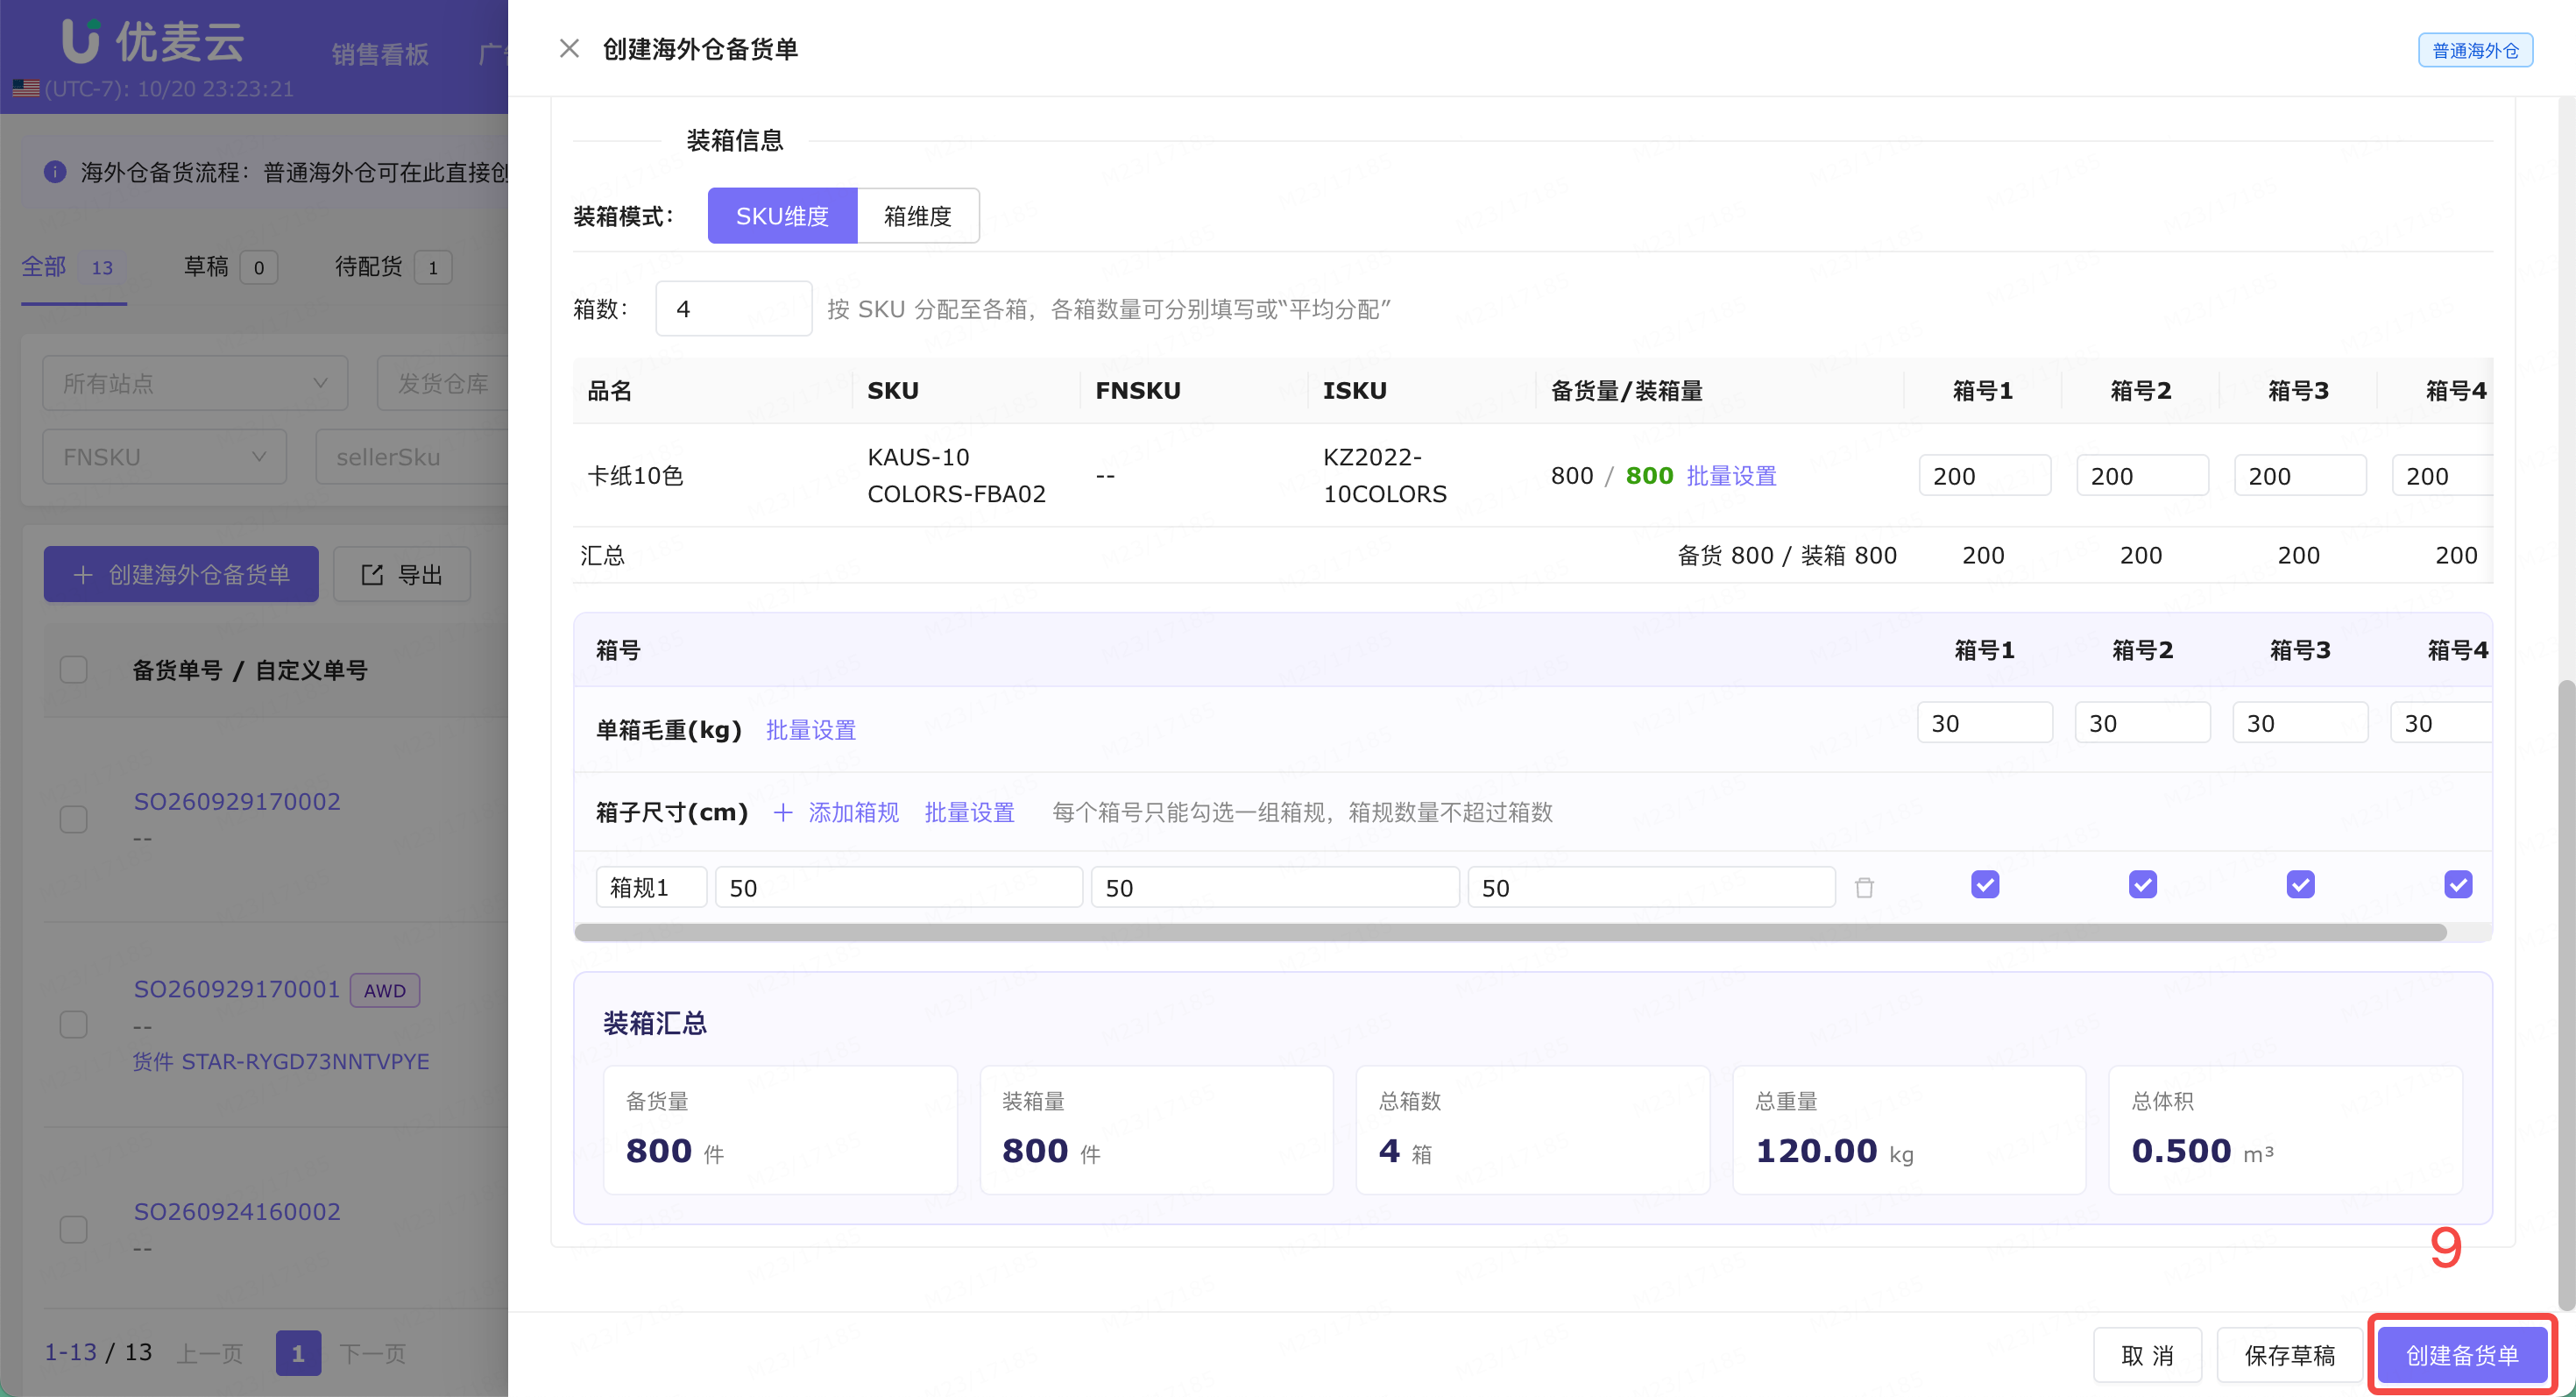Click 箱号2 gross weight input
Viewport: 2576px width, 1397px height.
point(2143,722)
